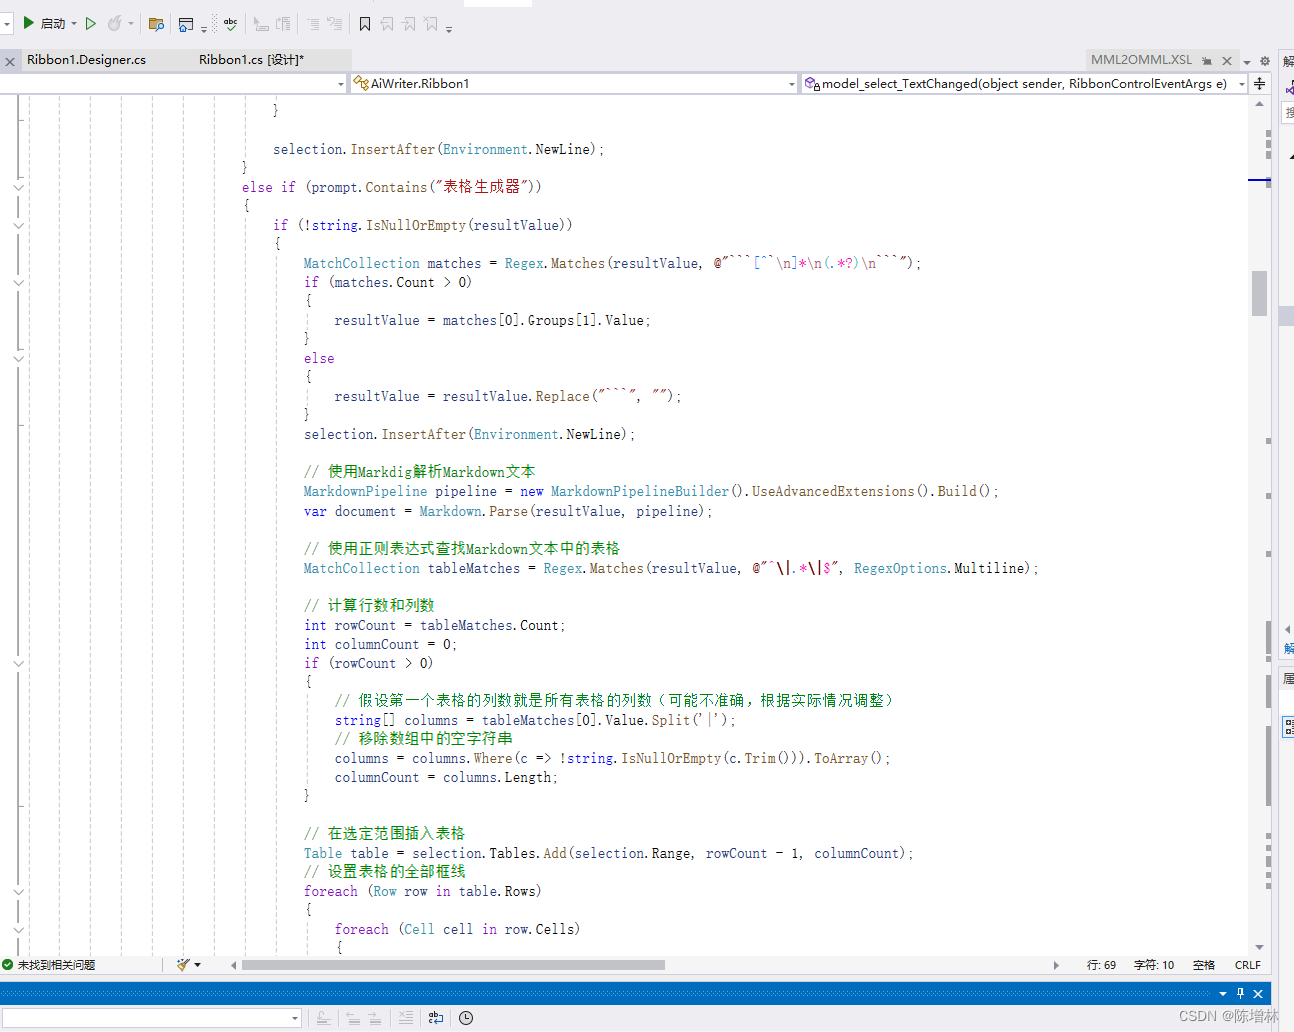Click the parameter info toolbar icon
Image resolution: width=1294 pixels, height=1032 pixels.
[283, 24]
